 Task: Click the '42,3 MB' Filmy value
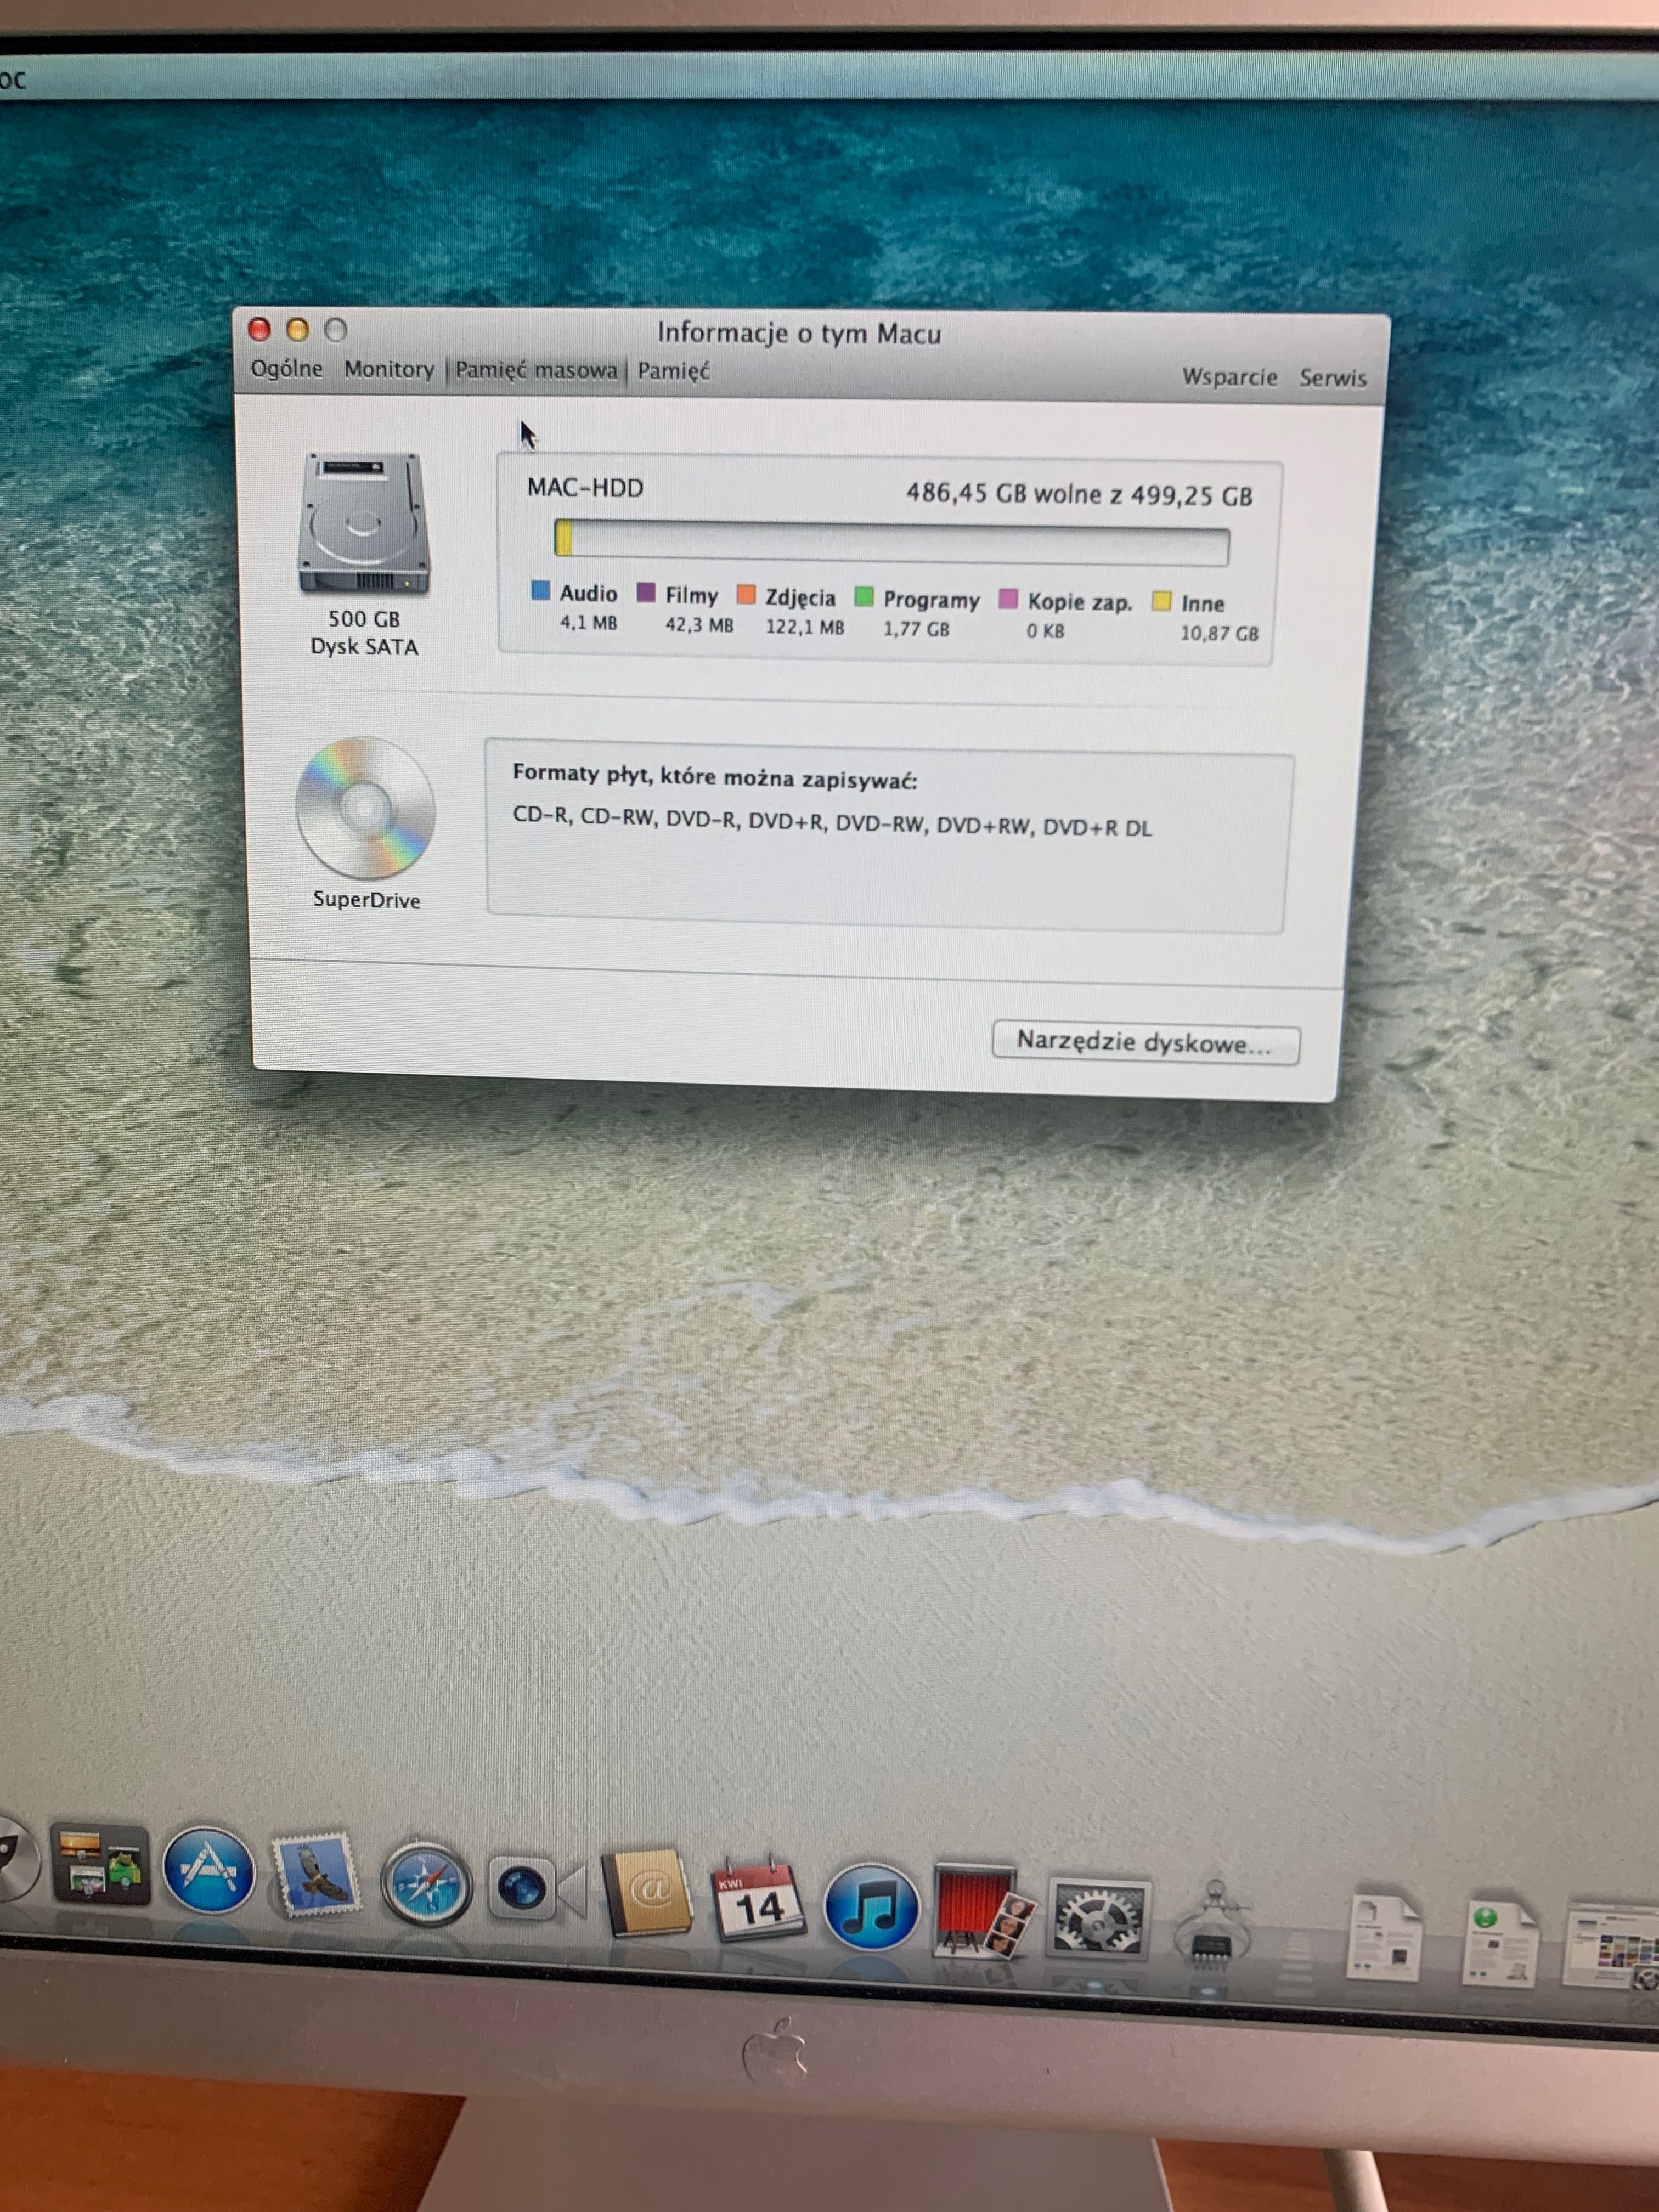(699, 625)
